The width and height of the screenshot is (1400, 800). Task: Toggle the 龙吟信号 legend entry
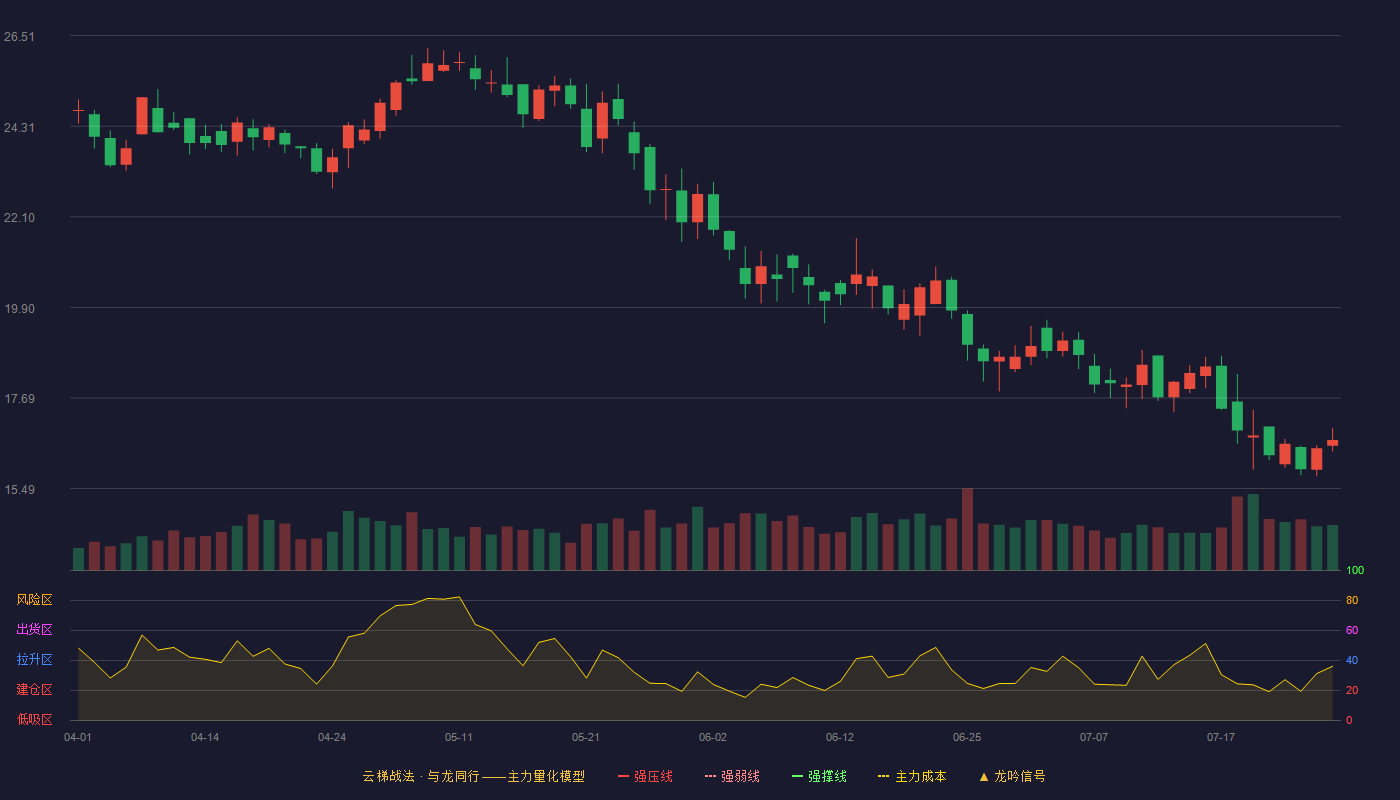(1012, 776)
